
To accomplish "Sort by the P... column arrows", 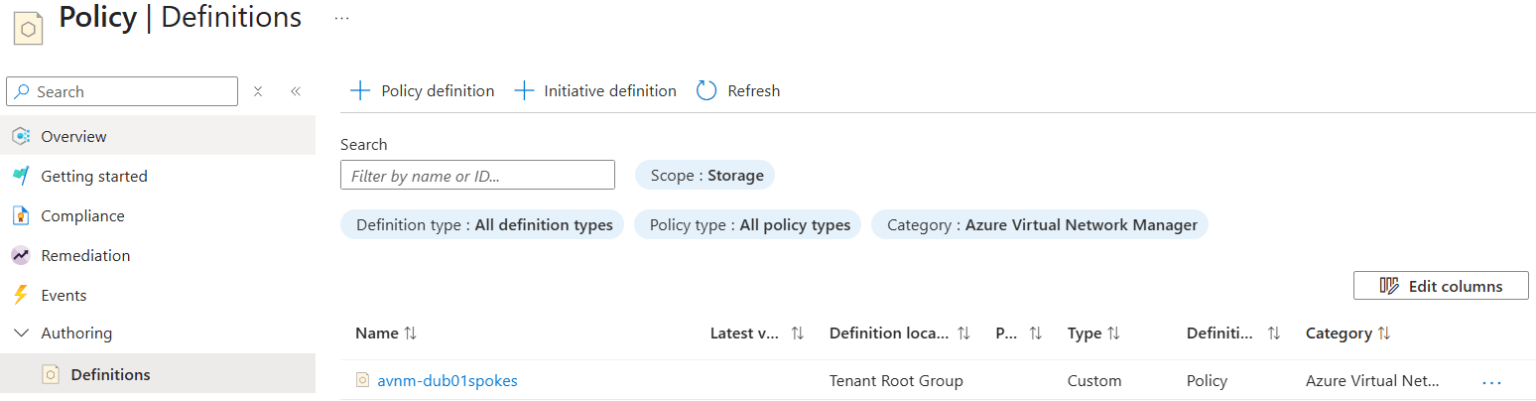I will coord(1036,333).
